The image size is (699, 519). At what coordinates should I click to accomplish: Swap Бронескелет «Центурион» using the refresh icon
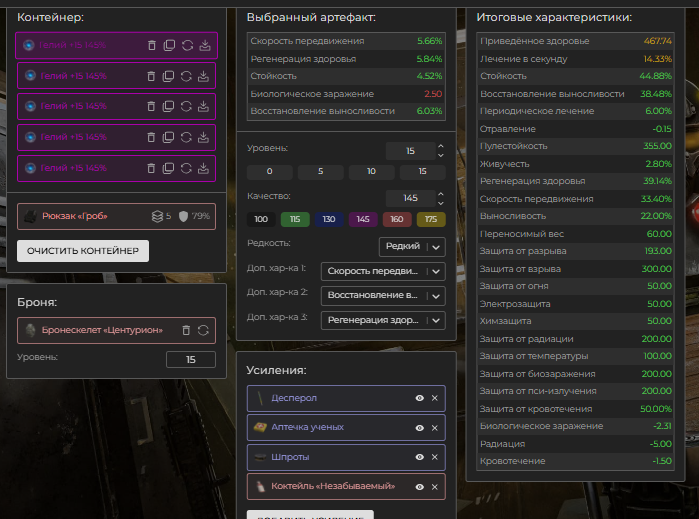pos(203,330)
